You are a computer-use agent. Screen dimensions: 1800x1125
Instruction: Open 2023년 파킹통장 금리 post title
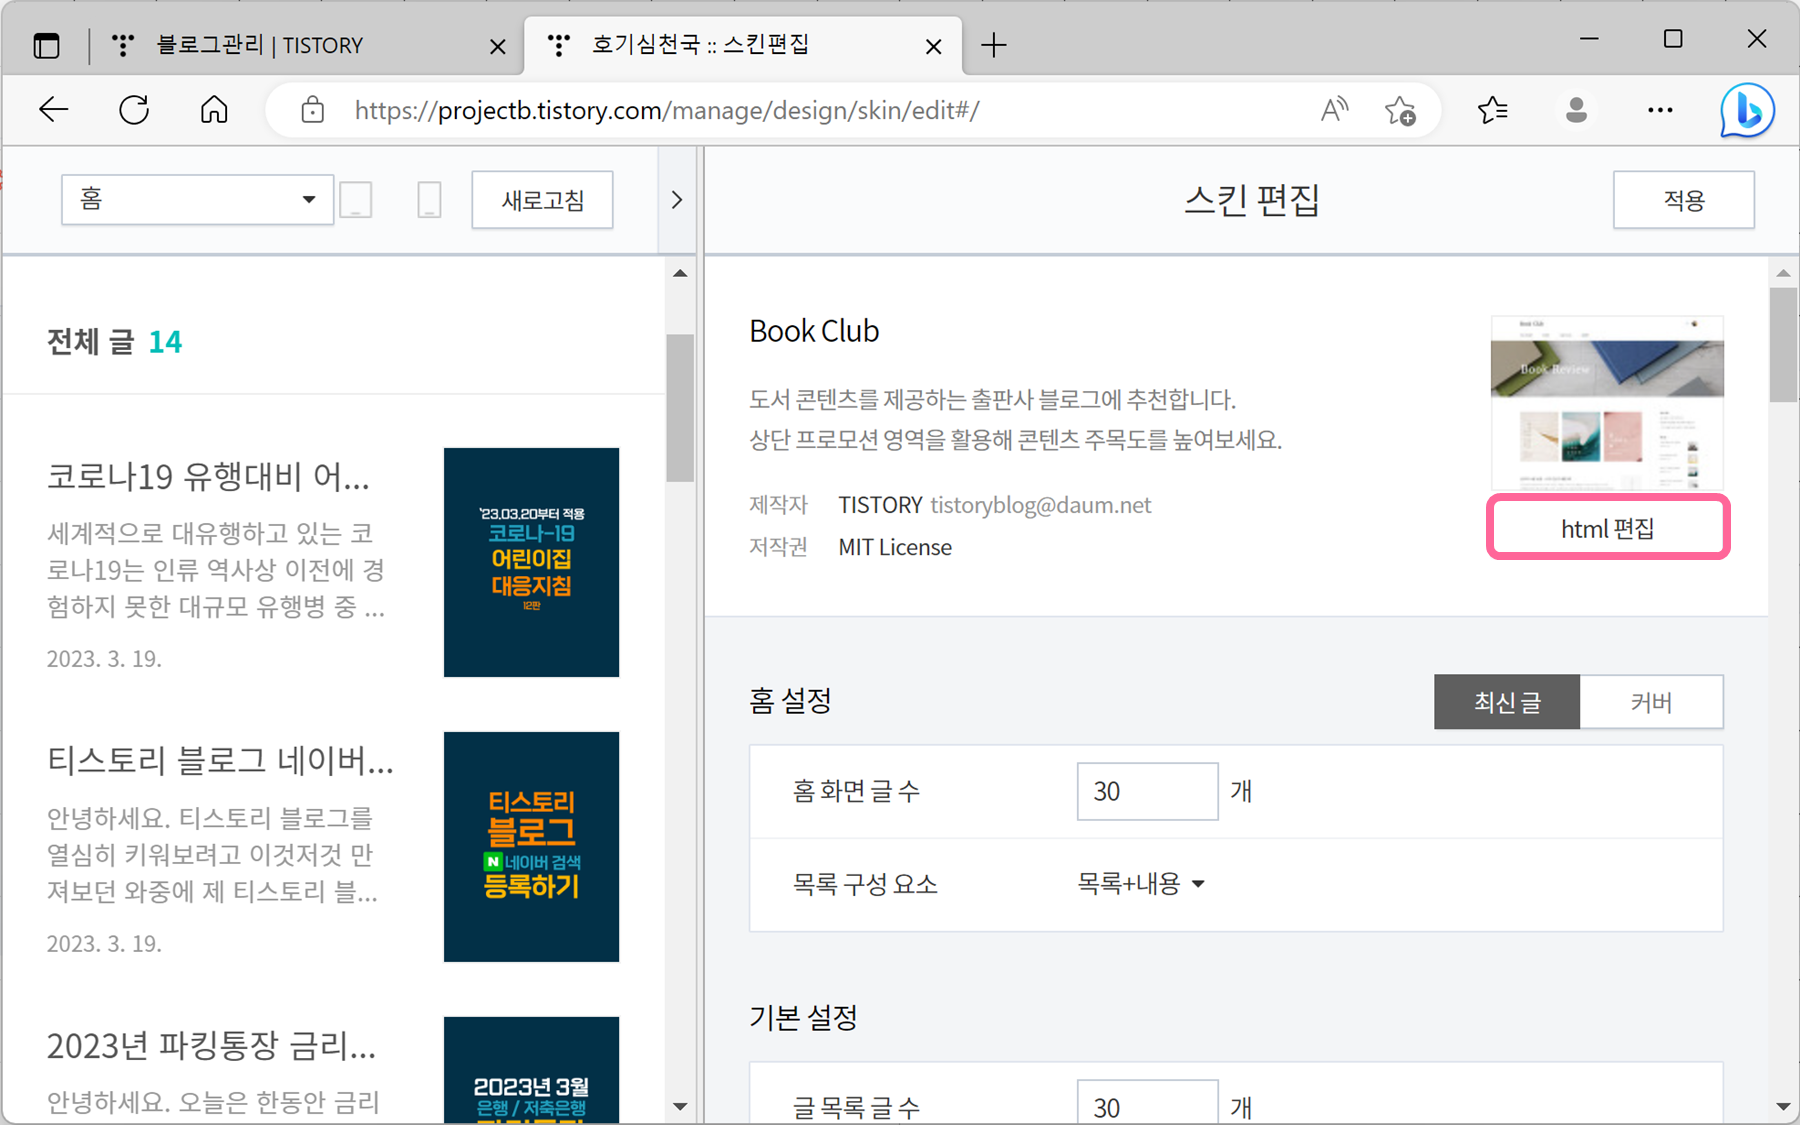pyautogui.click(x=211, y=1046)
